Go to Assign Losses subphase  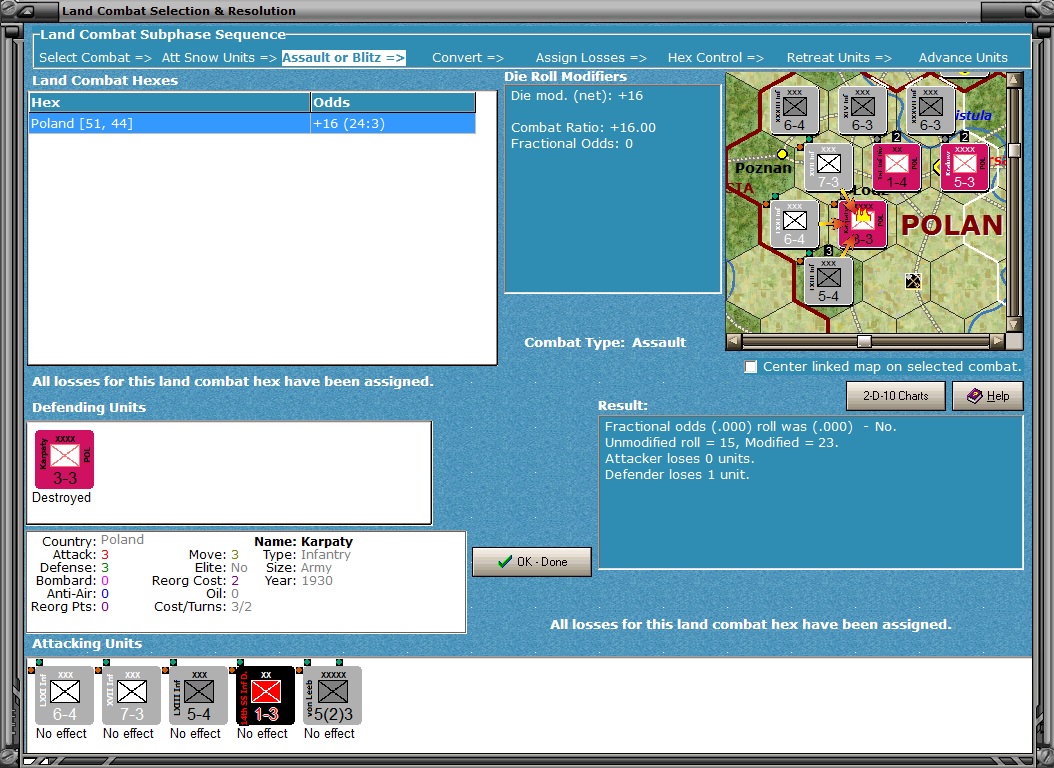(591, 58)
